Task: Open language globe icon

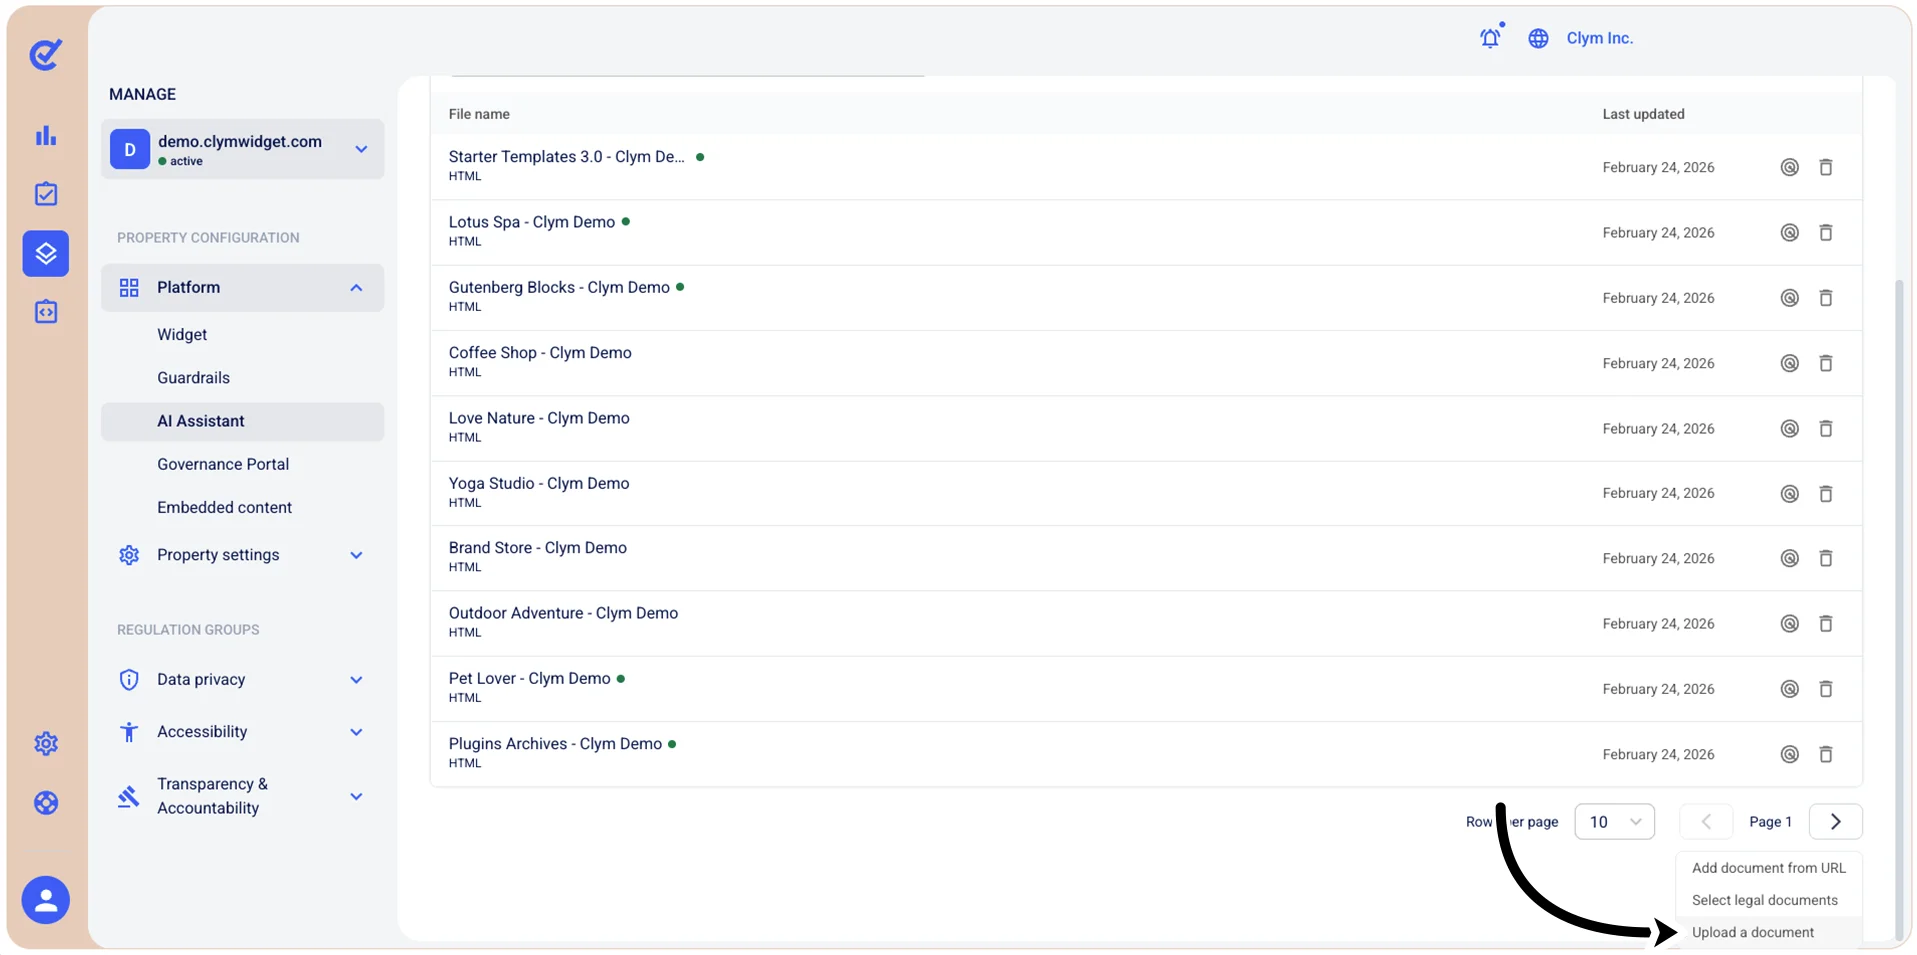Action: pos(1538,38)
